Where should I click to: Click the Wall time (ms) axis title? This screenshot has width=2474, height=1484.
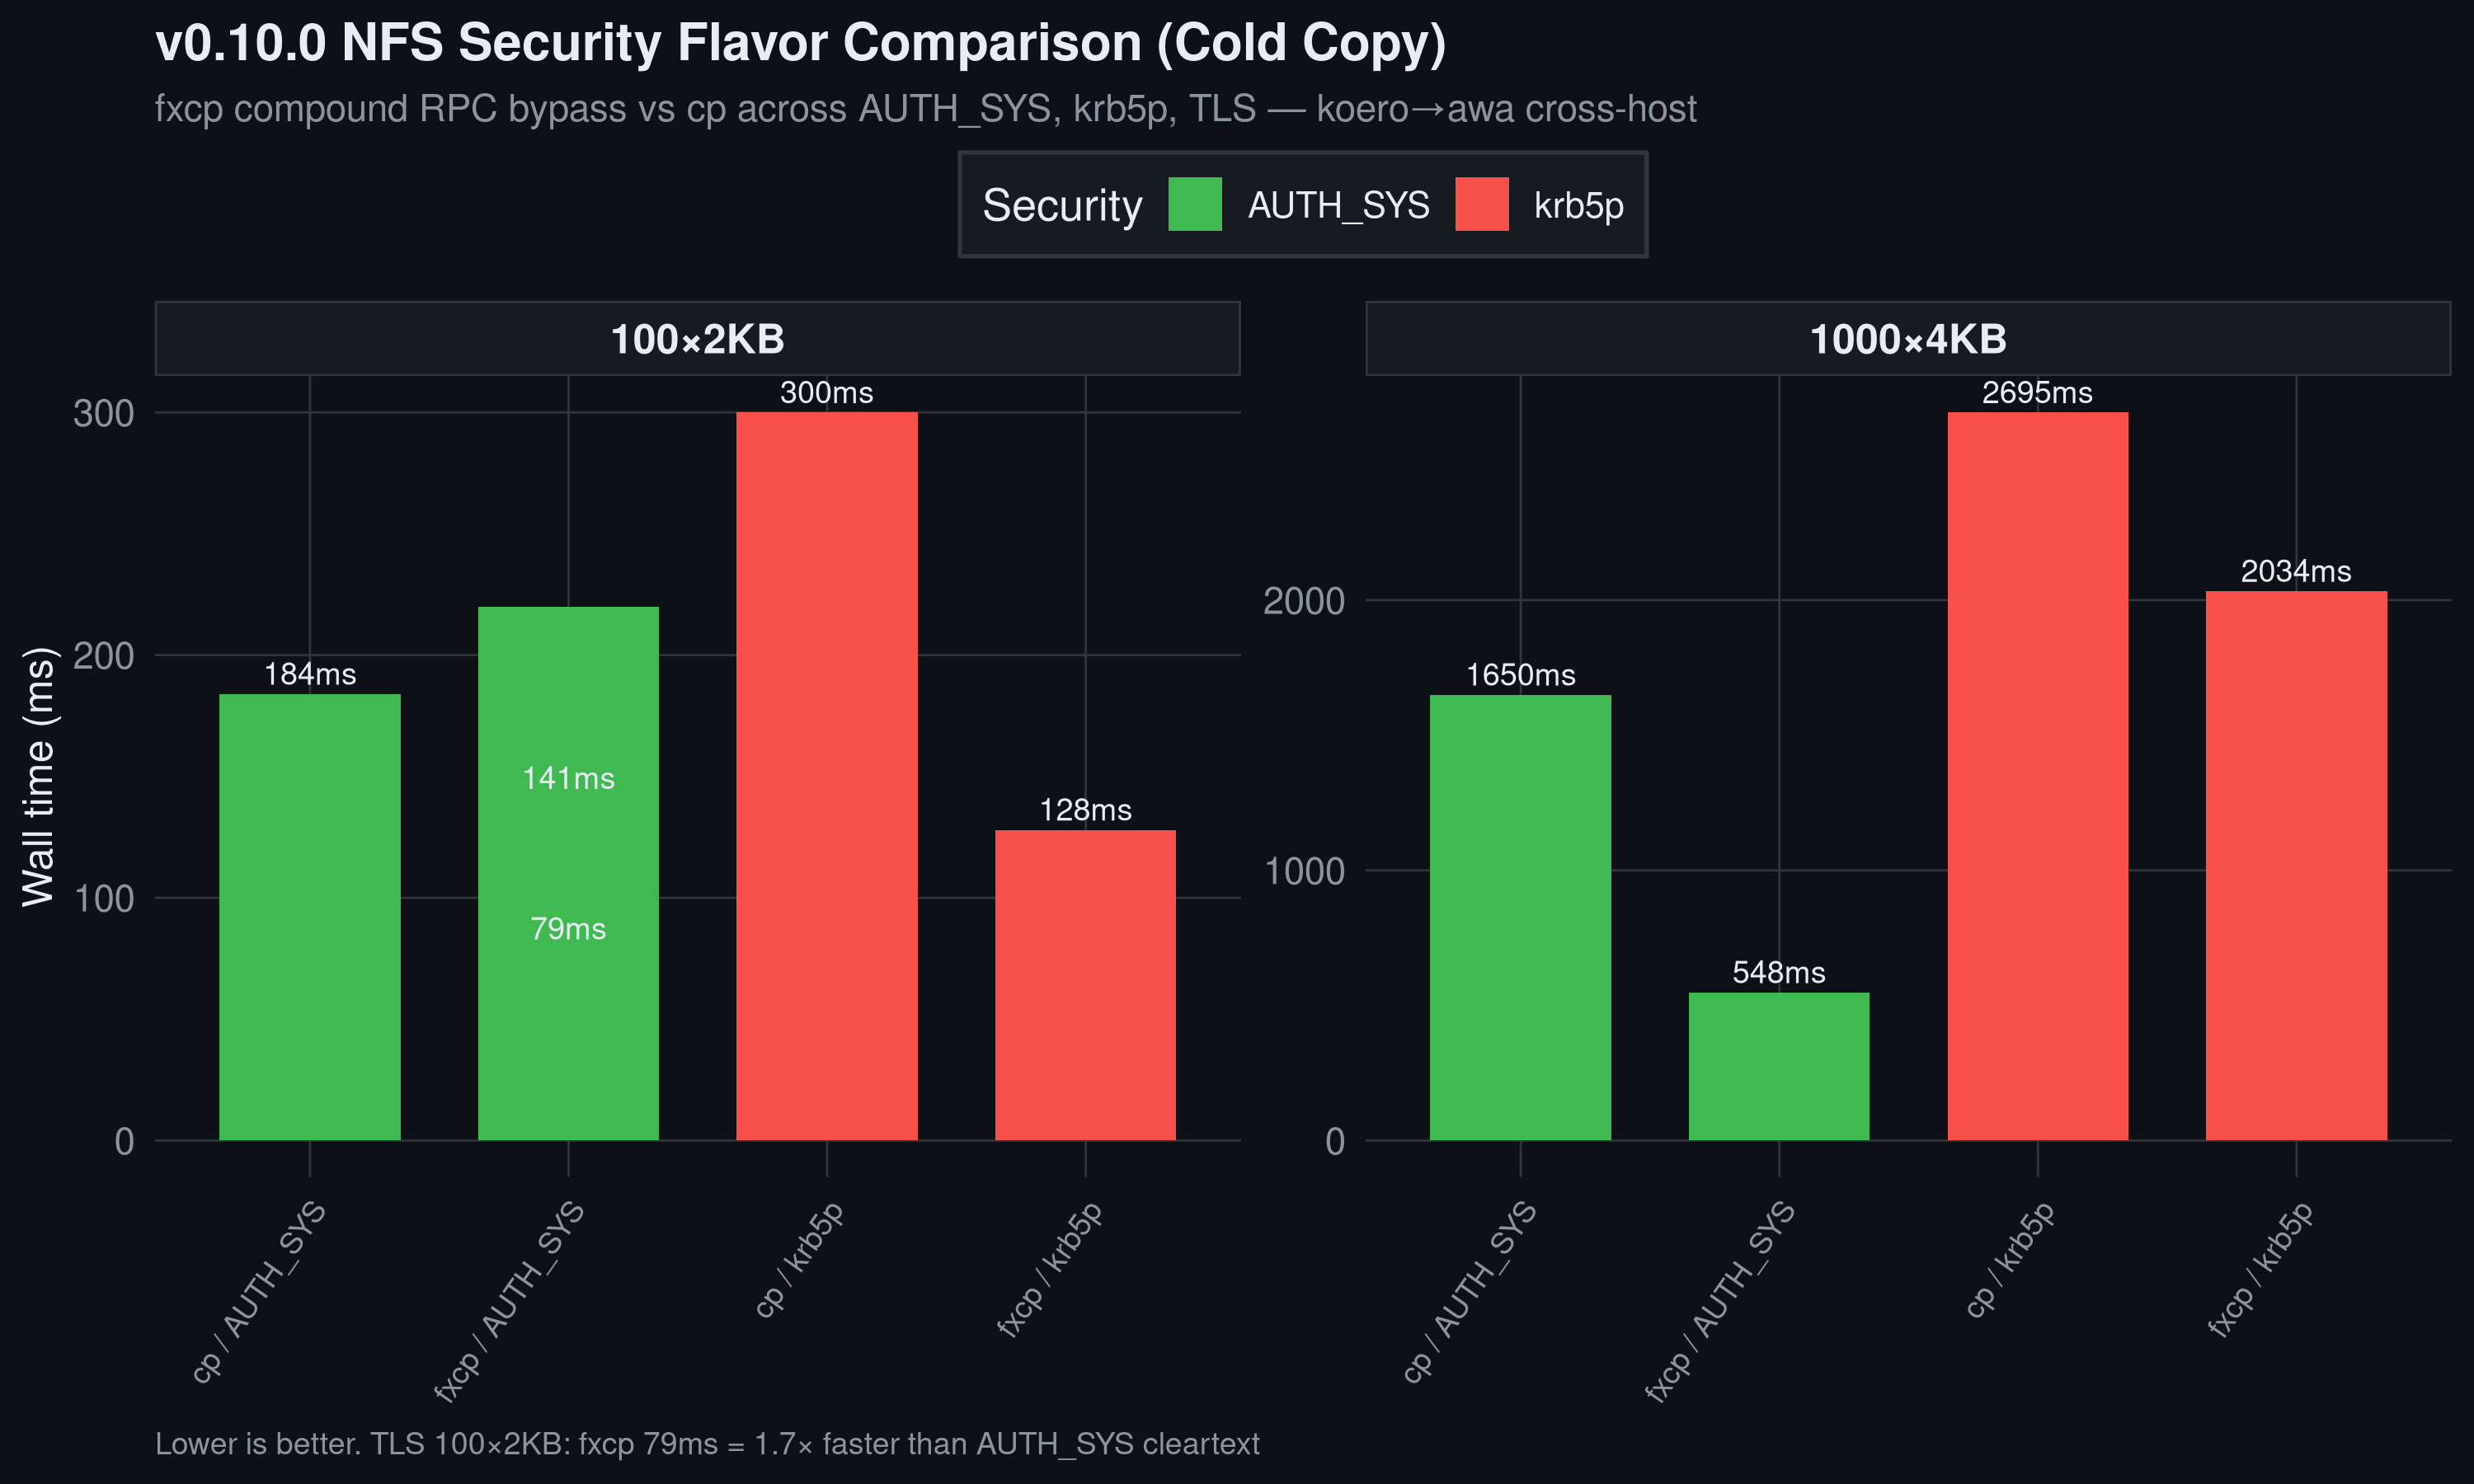[38, 776]
